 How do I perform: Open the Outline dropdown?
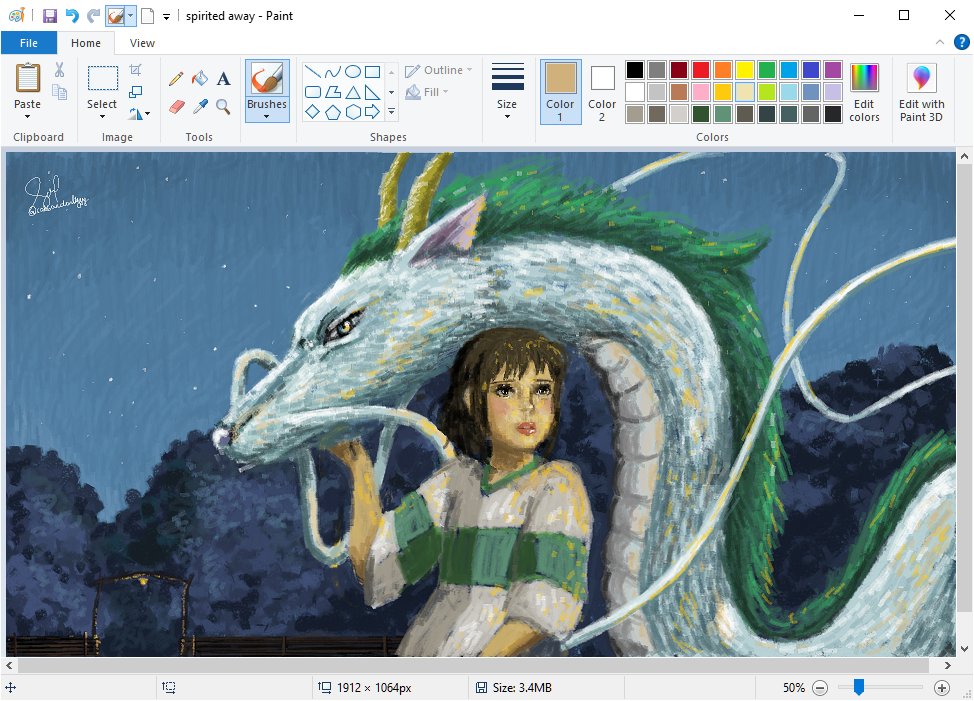[439, 70]
